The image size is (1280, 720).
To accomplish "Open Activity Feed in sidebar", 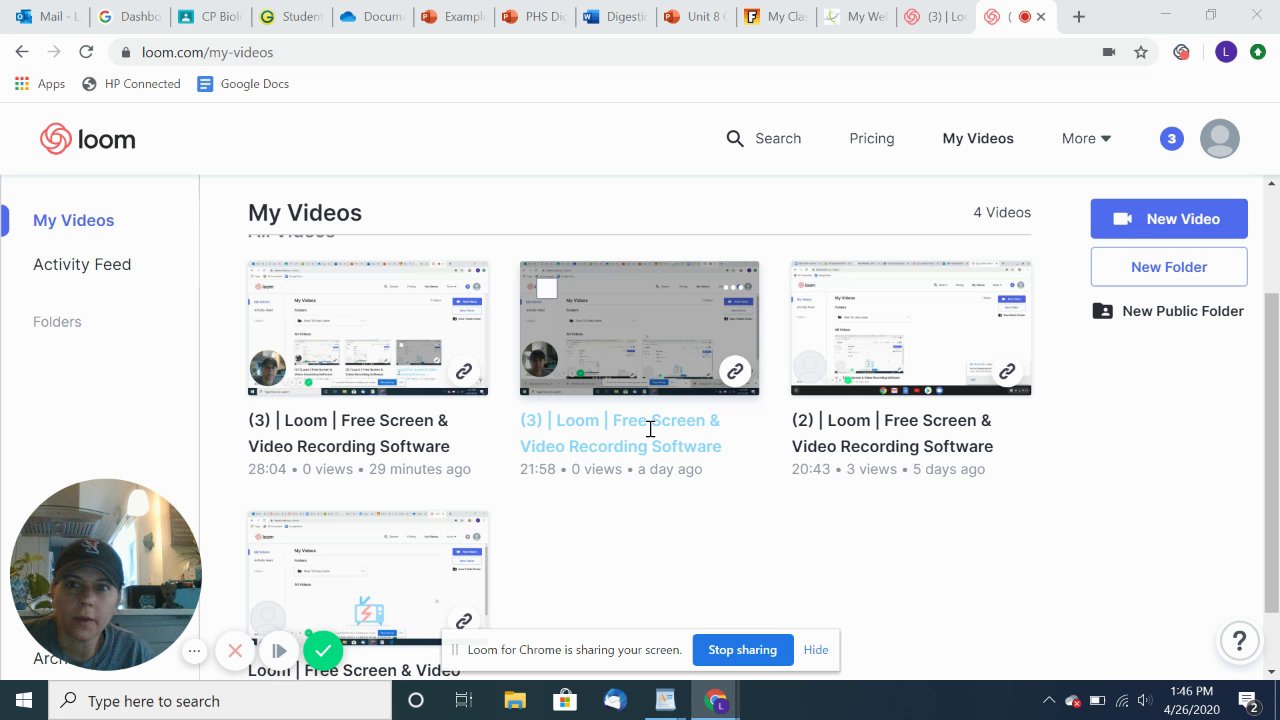I will 82,265.
